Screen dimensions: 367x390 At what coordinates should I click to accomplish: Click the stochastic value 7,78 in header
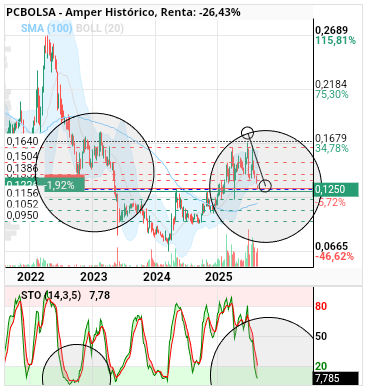(x=100, y=295)
